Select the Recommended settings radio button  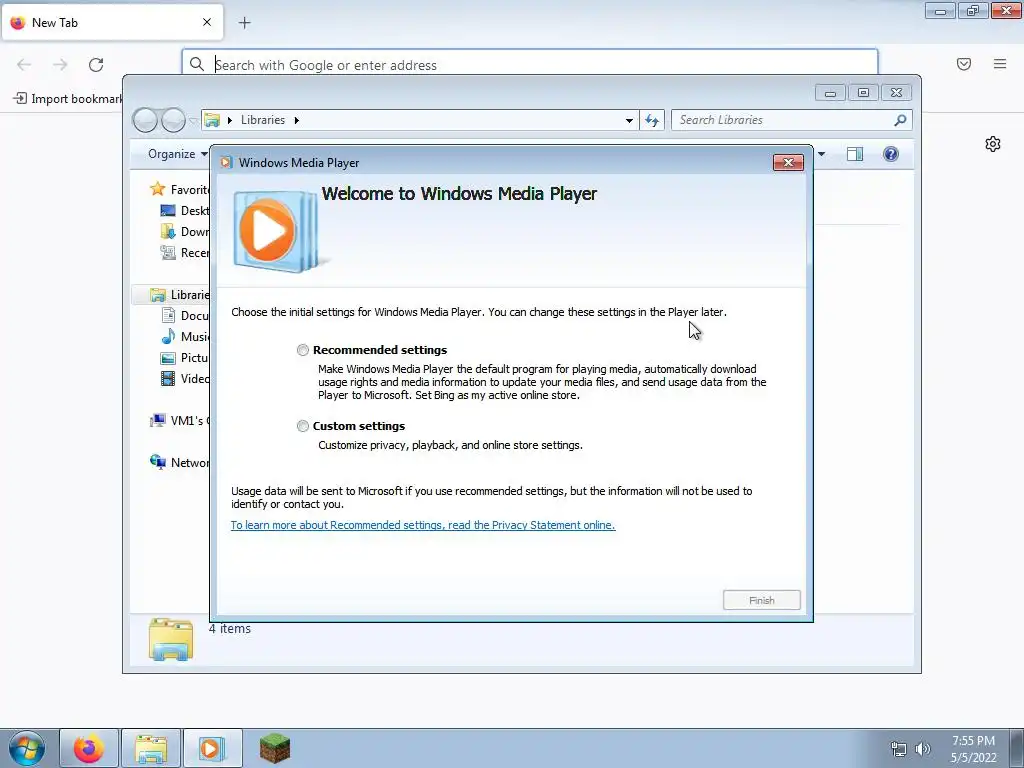coord(302,350)
